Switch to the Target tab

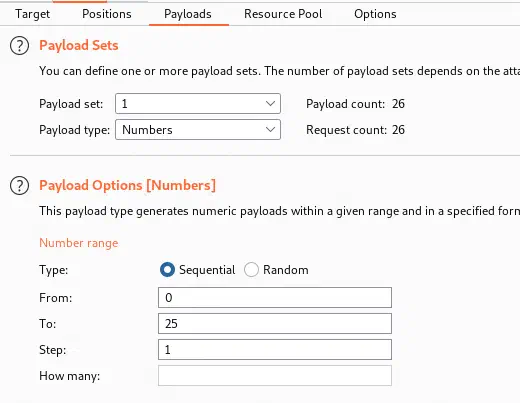point(33,14)
